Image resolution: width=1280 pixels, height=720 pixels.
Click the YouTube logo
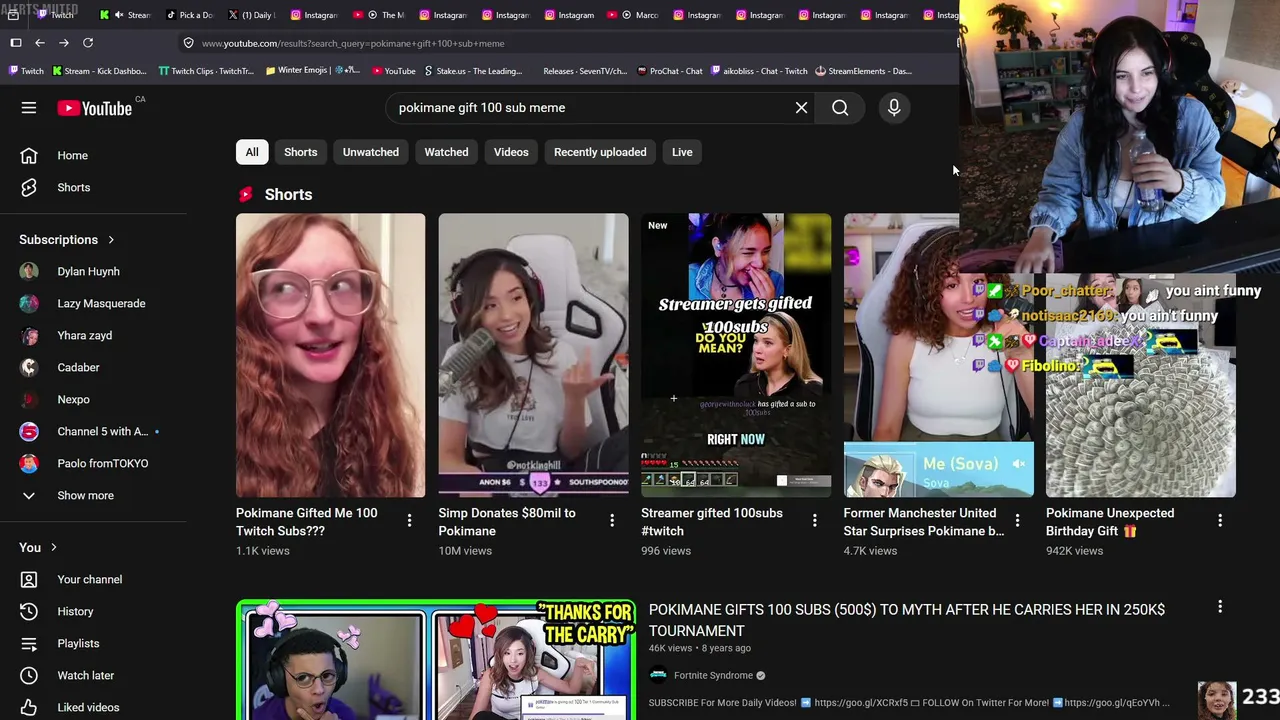pyautogui.click(x=95, y=108)
